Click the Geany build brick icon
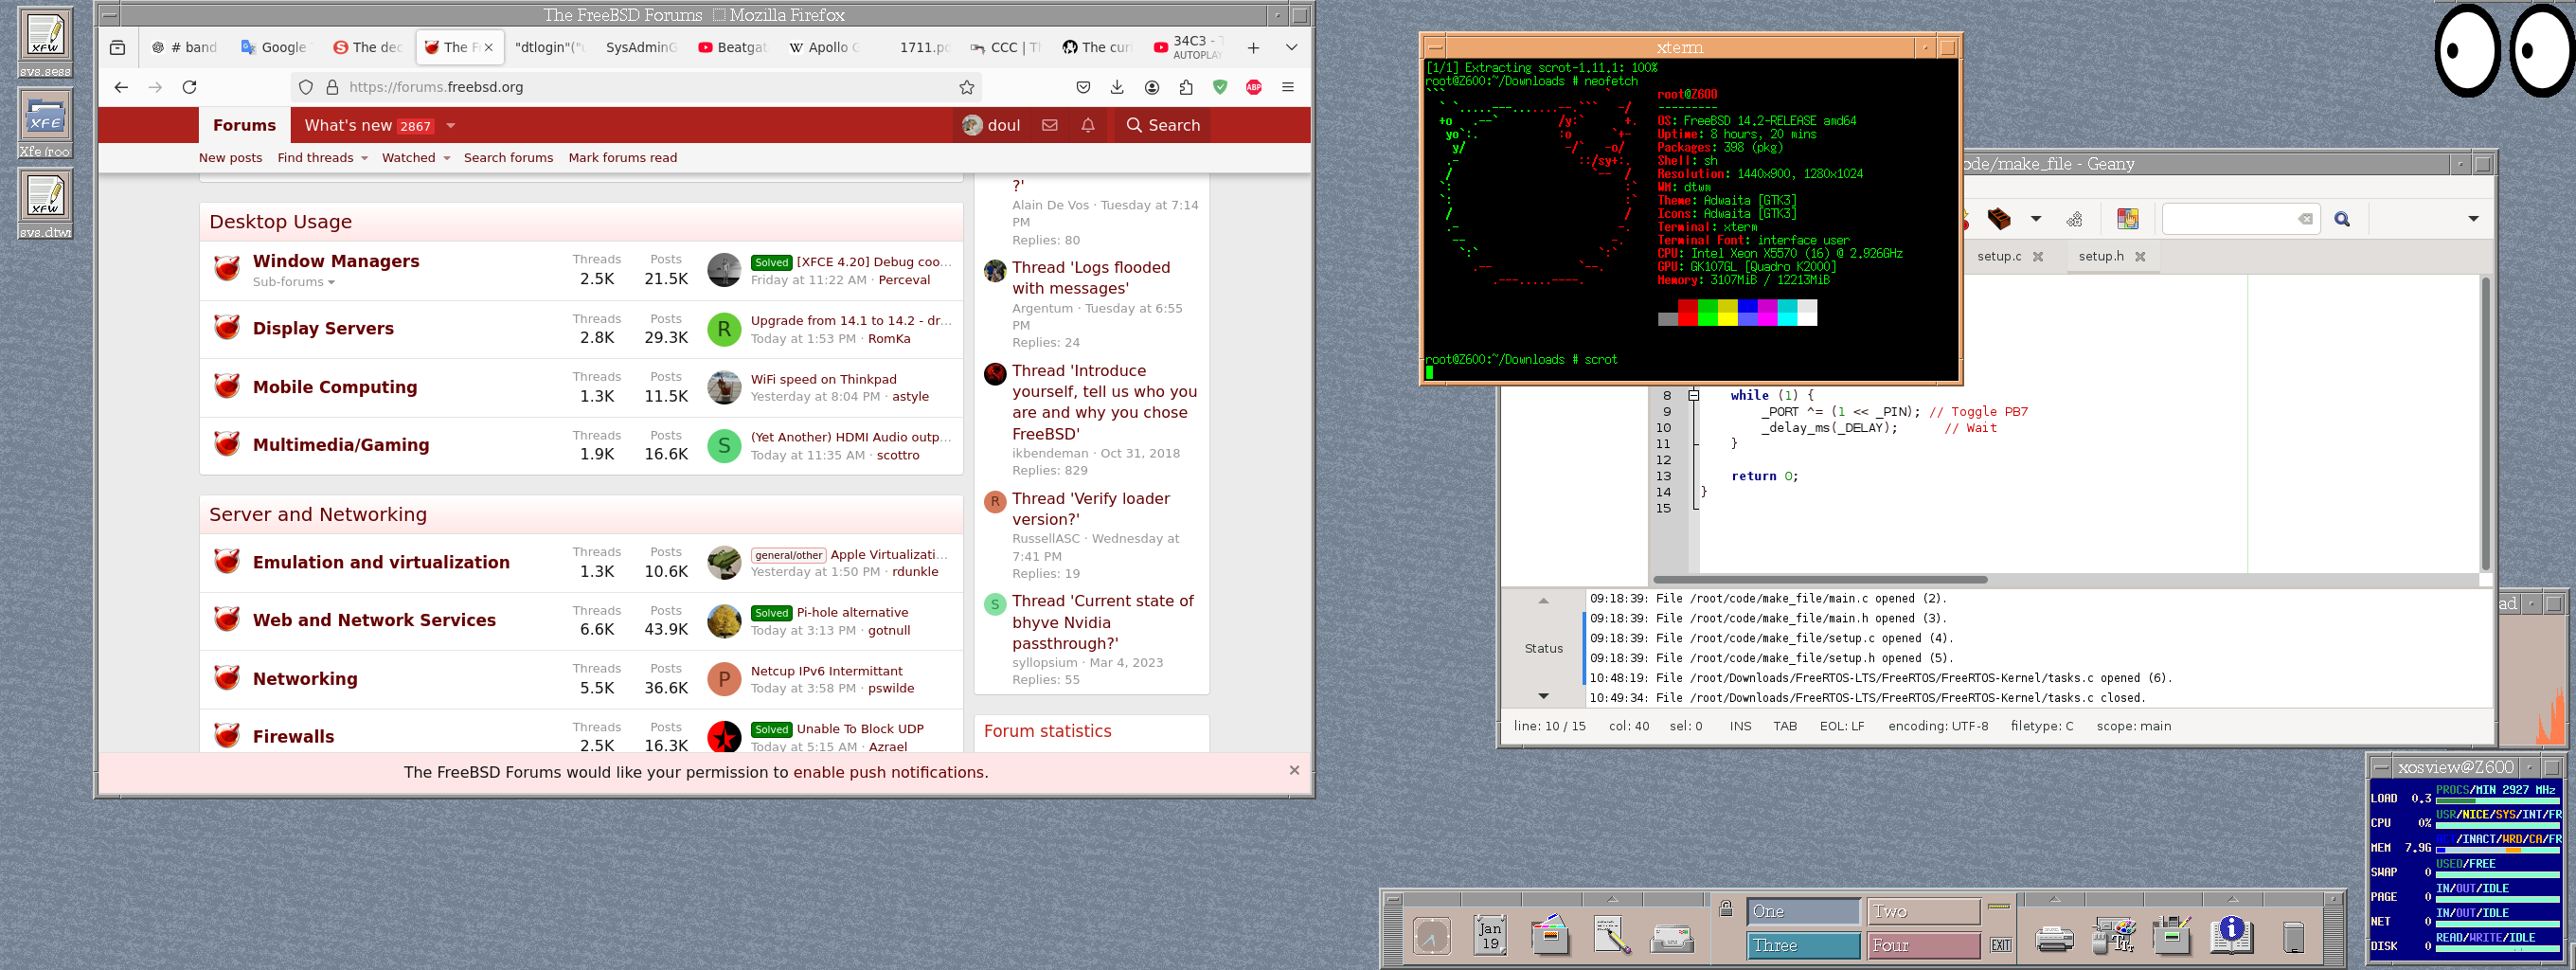The image size is (2576, 970). (1998, 218)
